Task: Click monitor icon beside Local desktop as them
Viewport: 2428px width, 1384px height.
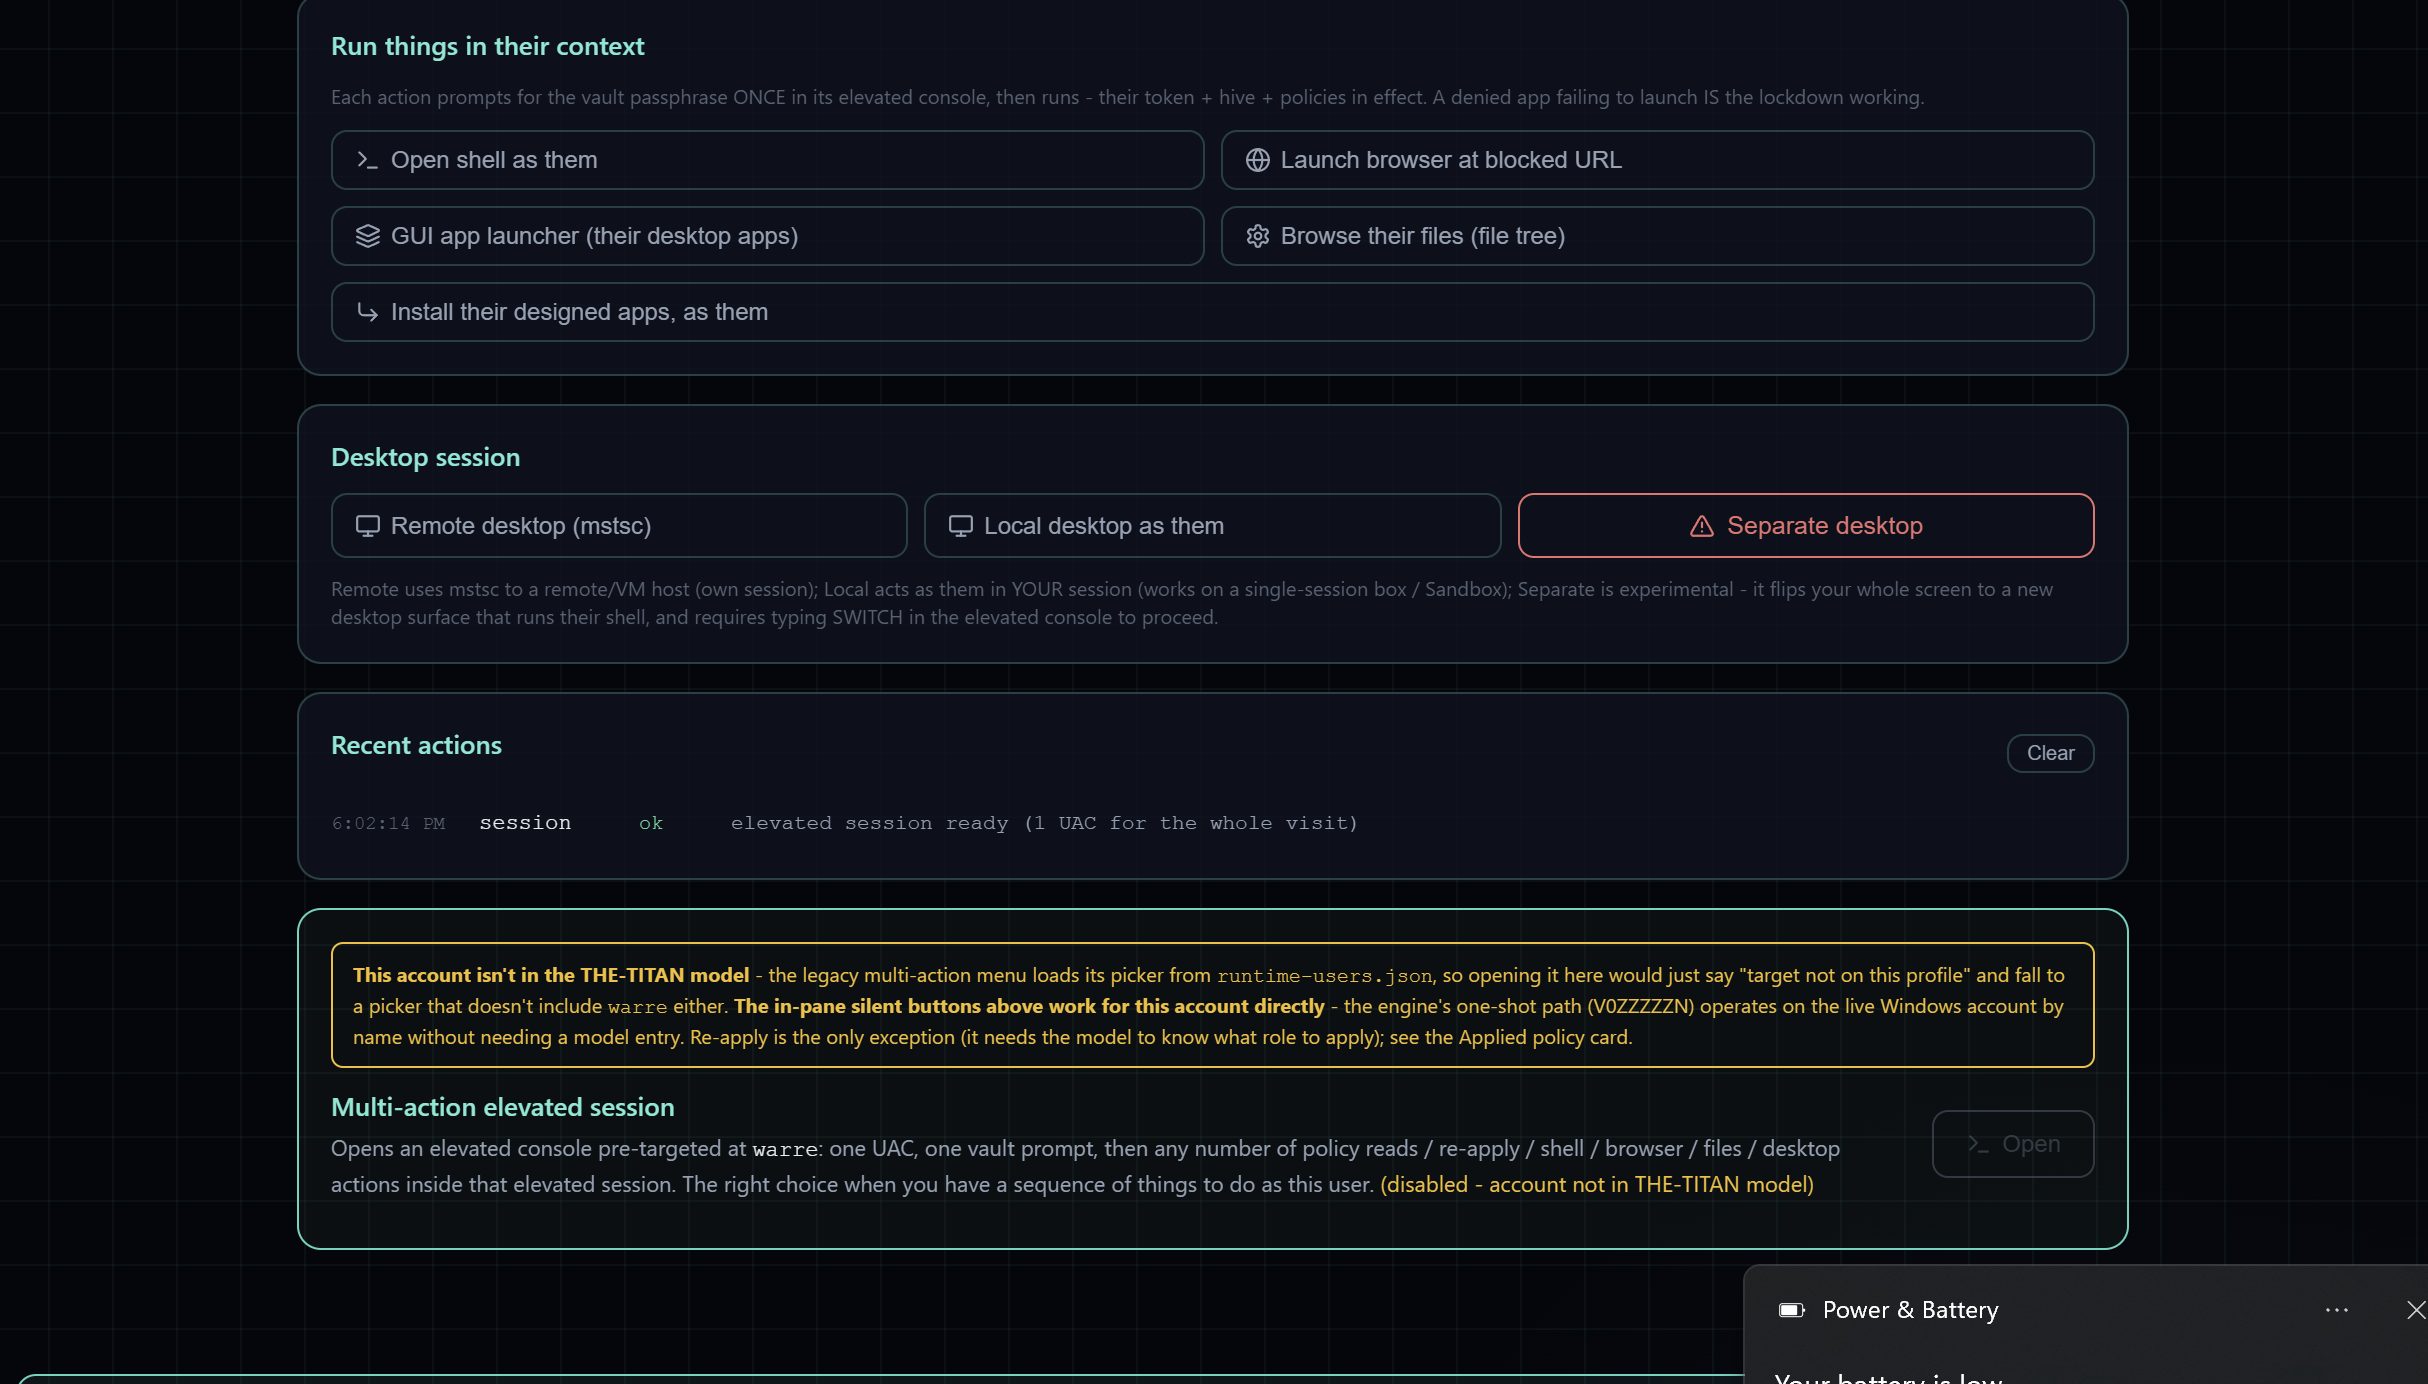Action: 960,526
